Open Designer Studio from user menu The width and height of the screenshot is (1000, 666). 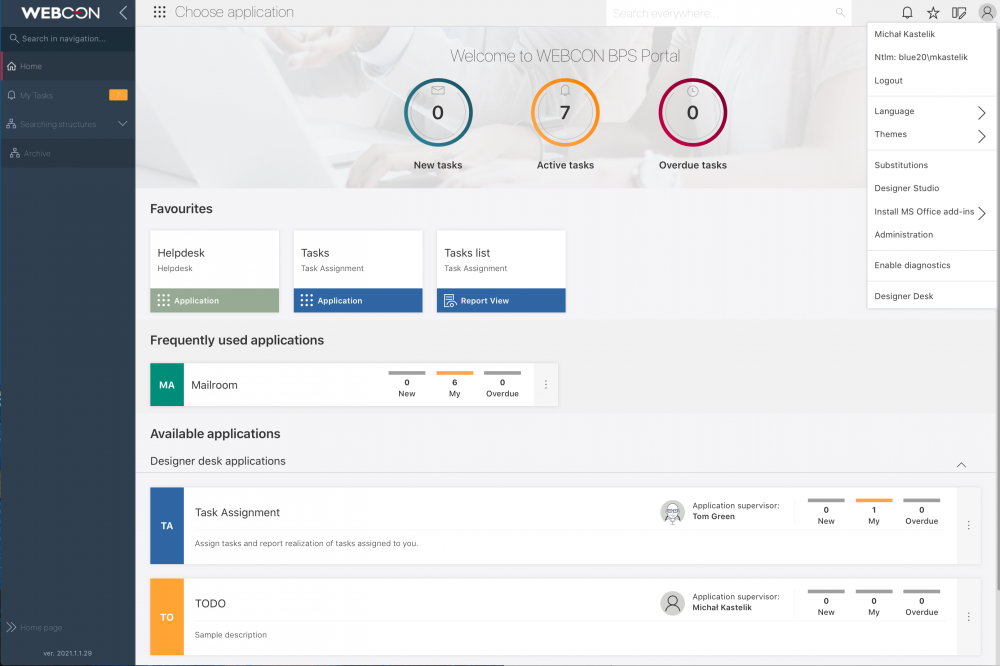(x=907, y=188)
